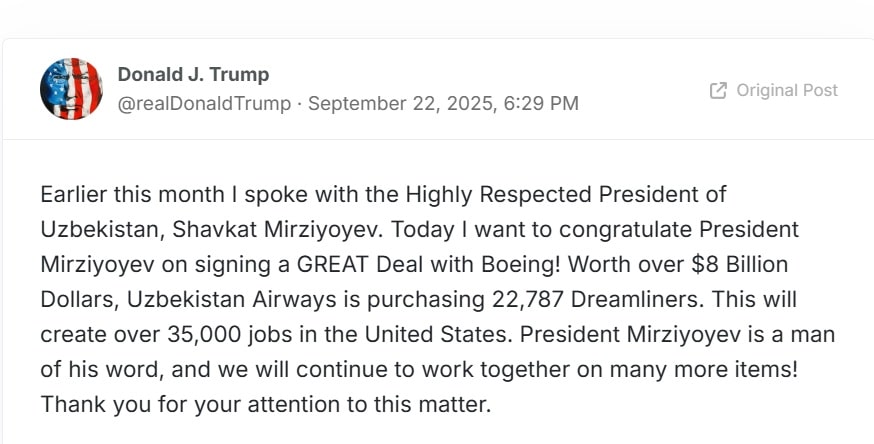874x444 pixels.
Task: Open the Original Post link
Action: click(x=774, y=91)
